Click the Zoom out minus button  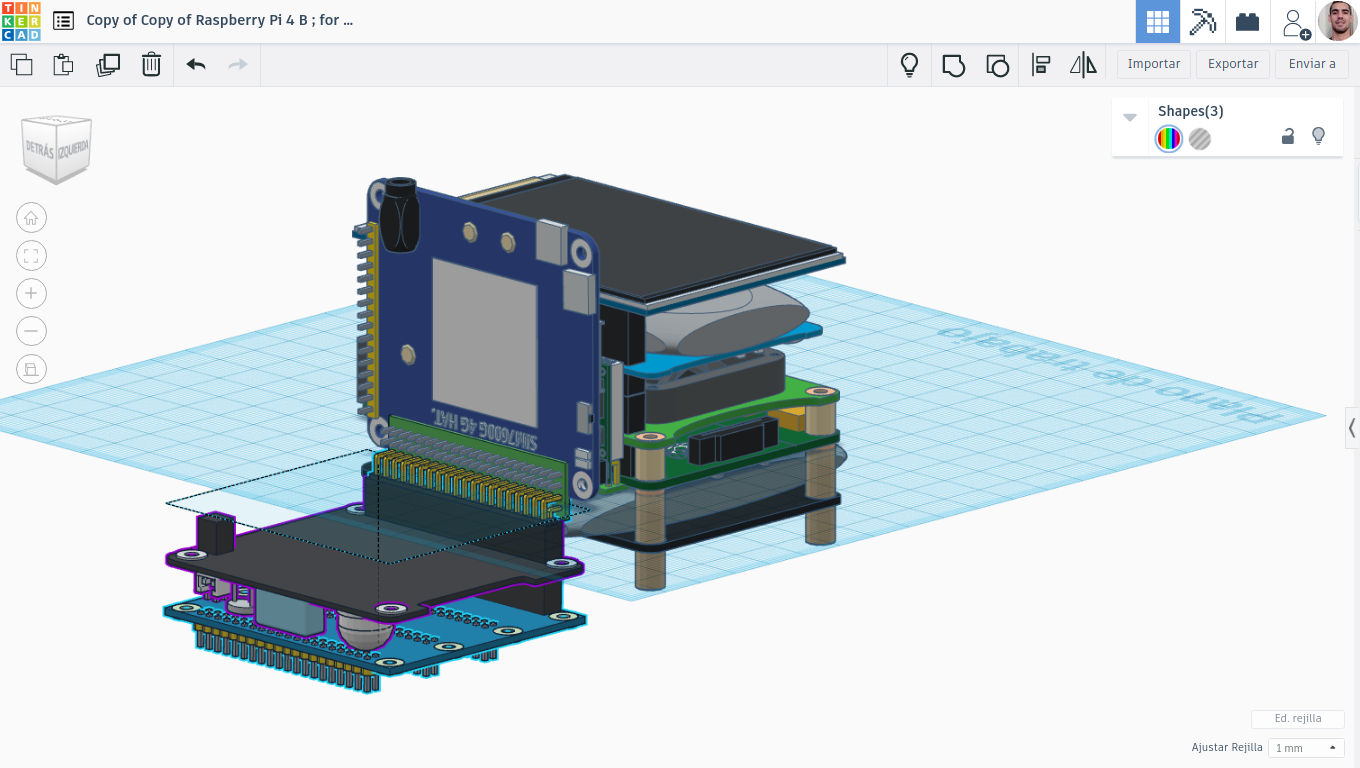tap(31, 331)
